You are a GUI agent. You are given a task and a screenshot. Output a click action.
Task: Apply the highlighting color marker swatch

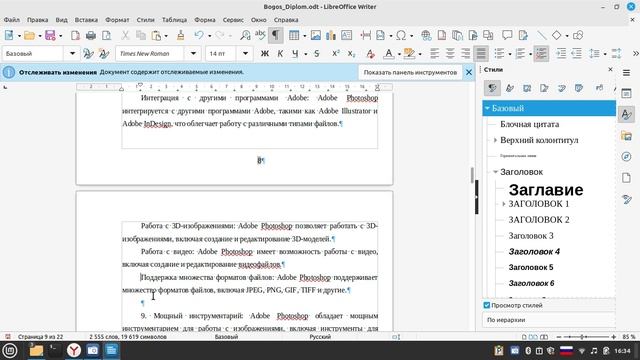pos(409,53)
